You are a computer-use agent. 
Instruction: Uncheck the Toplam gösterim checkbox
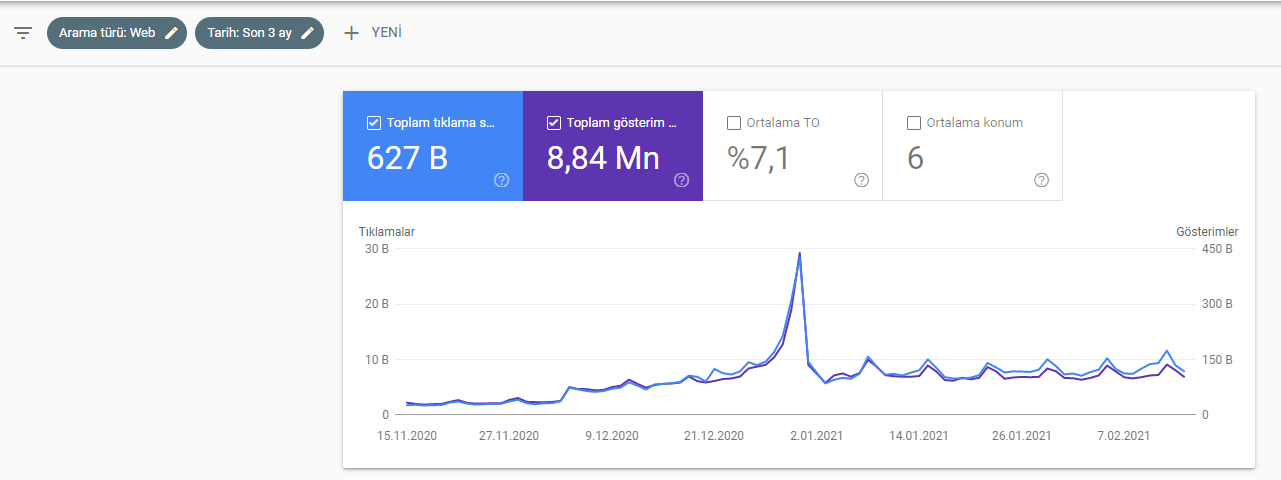click(554, 123)
